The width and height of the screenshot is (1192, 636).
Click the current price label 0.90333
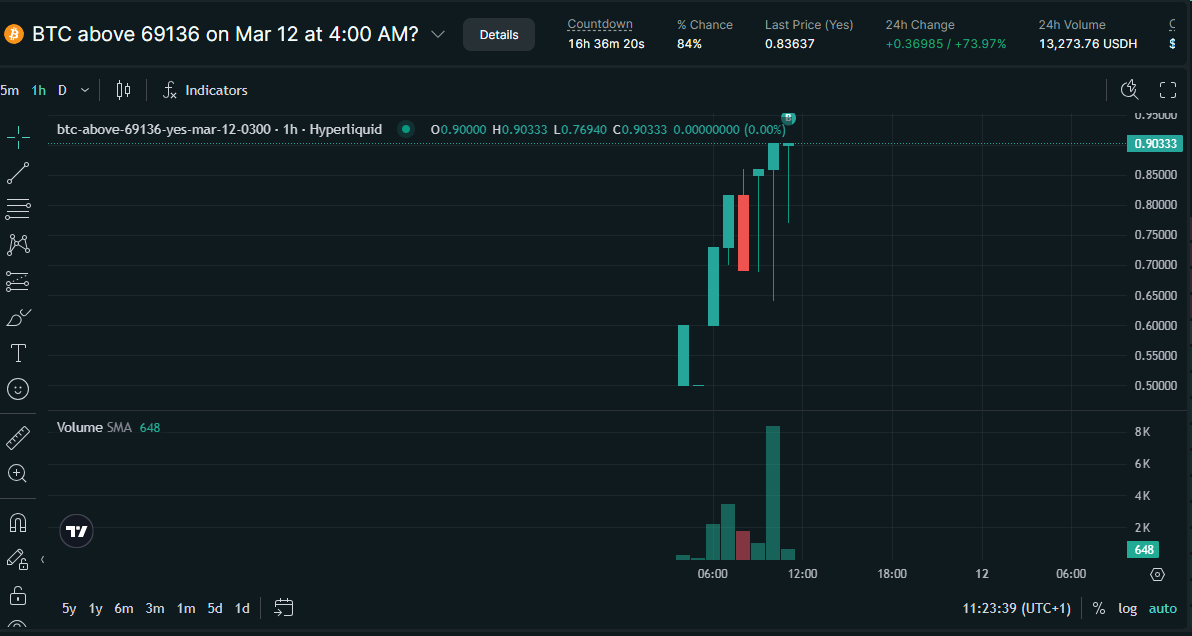(x=1156, y=144)
